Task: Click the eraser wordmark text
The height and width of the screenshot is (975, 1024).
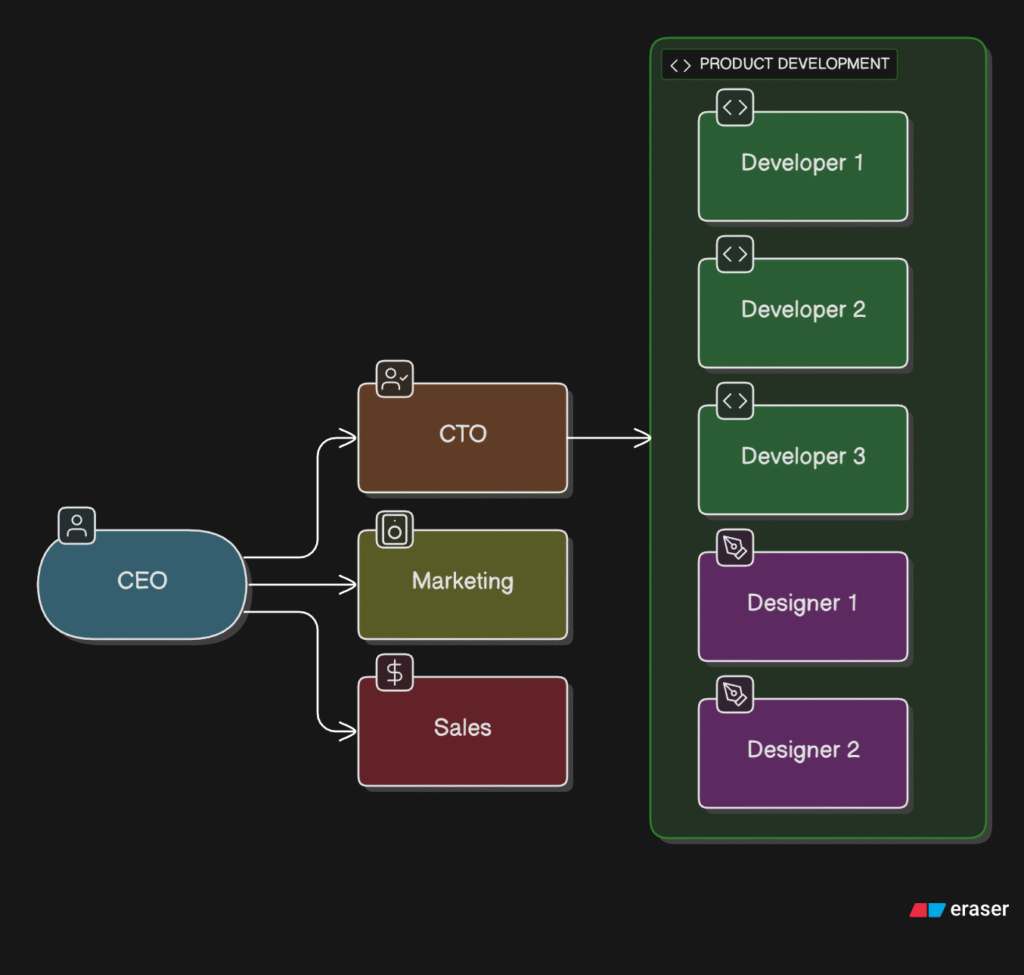Action: 979,909
